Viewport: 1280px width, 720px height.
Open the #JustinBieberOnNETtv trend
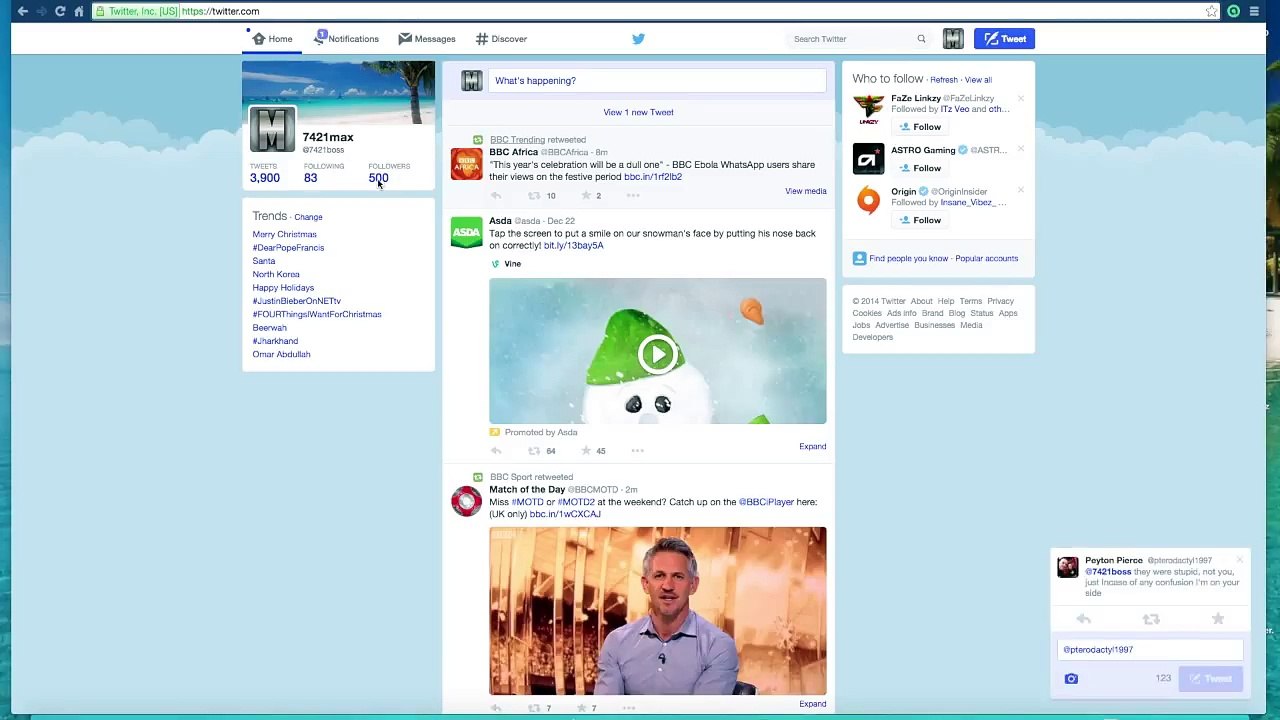[x=296, y=301]
